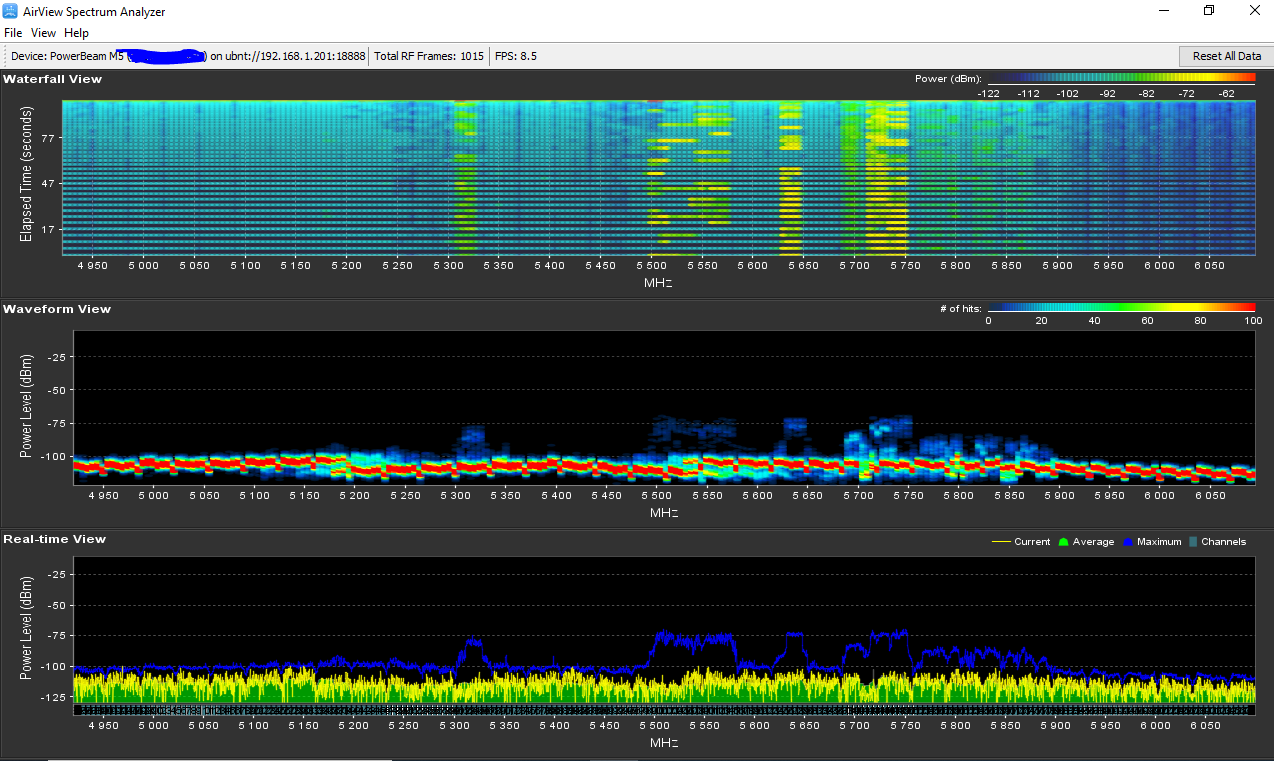Click the Channels legend square
This screenshot has width=1274, height=761.
pos(1192,542)
